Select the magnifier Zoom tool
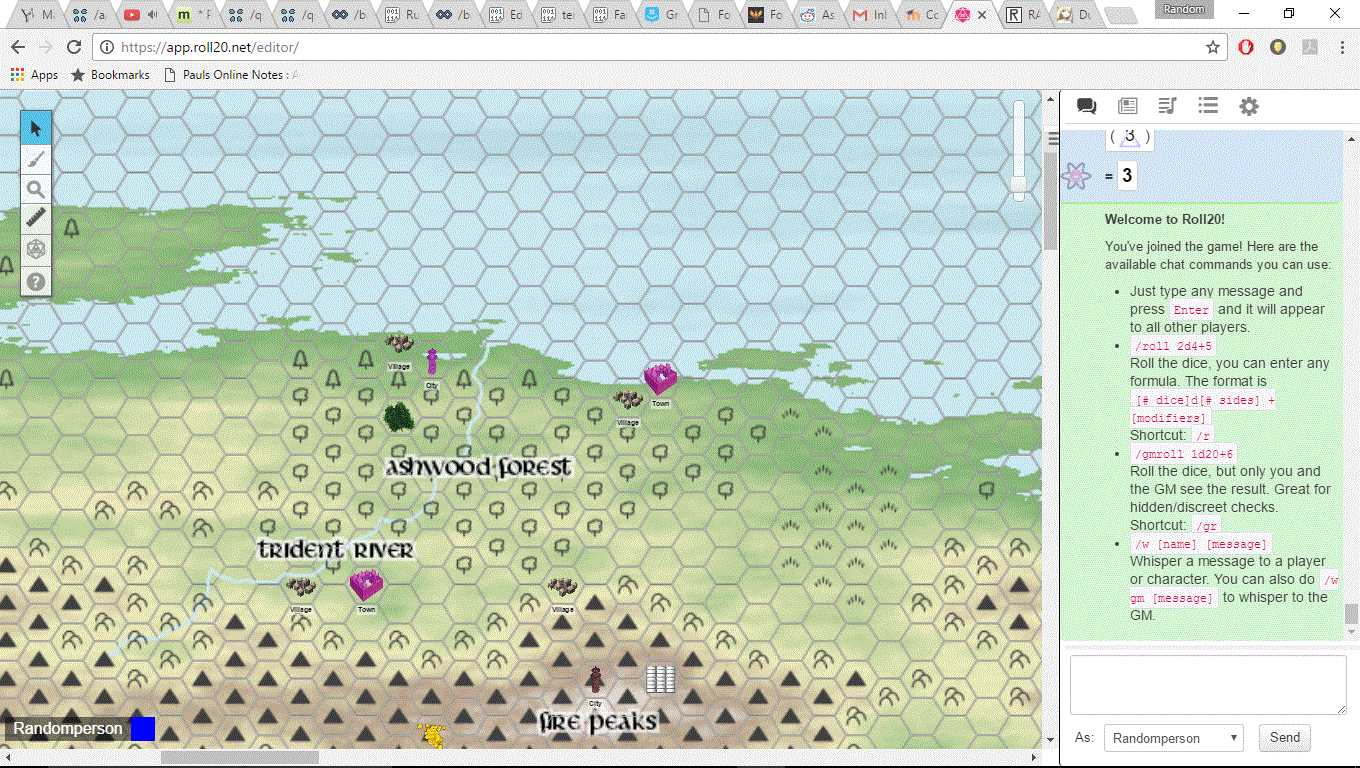This screenshot has height=768, width=1360. [x=36, y=189]
